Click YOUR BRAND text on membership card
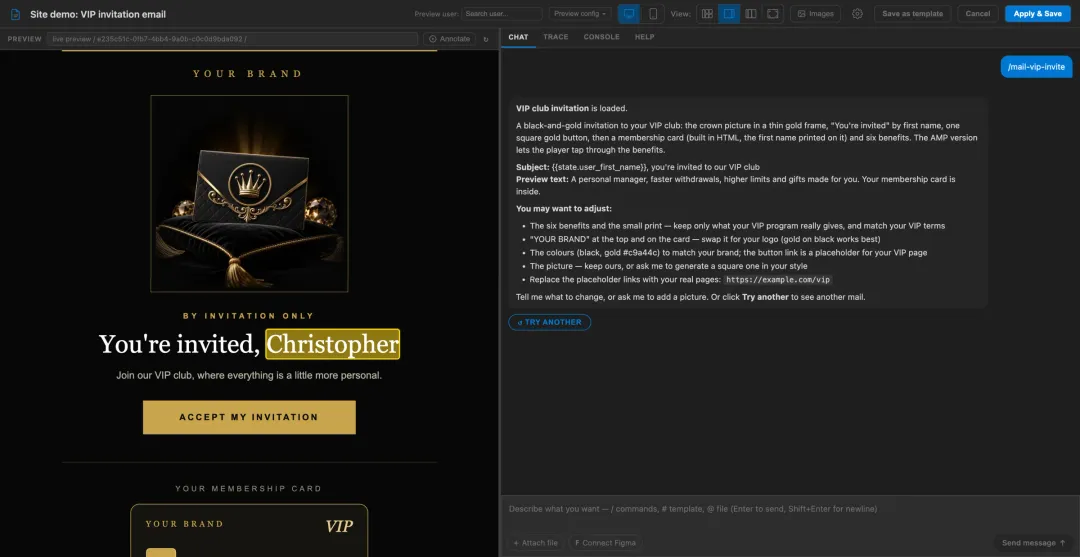 point(185,524)
